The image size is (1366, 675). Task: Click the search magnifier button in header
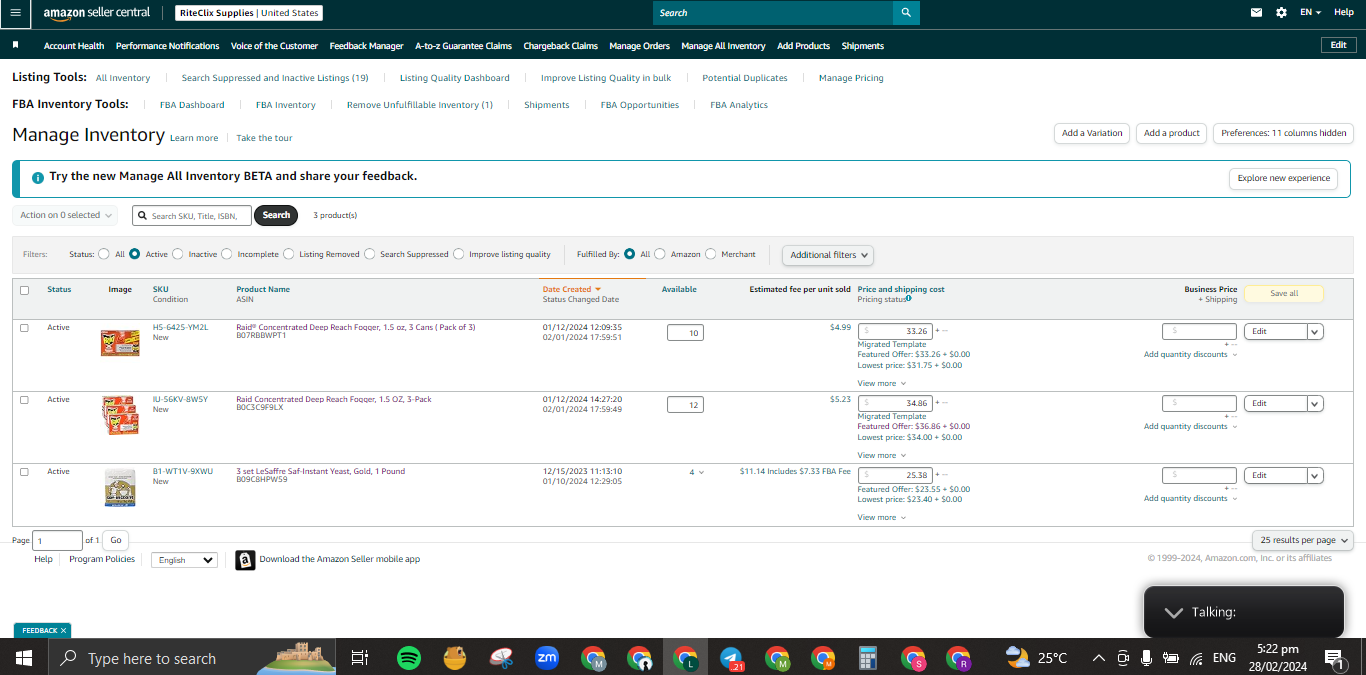[906, 13]
